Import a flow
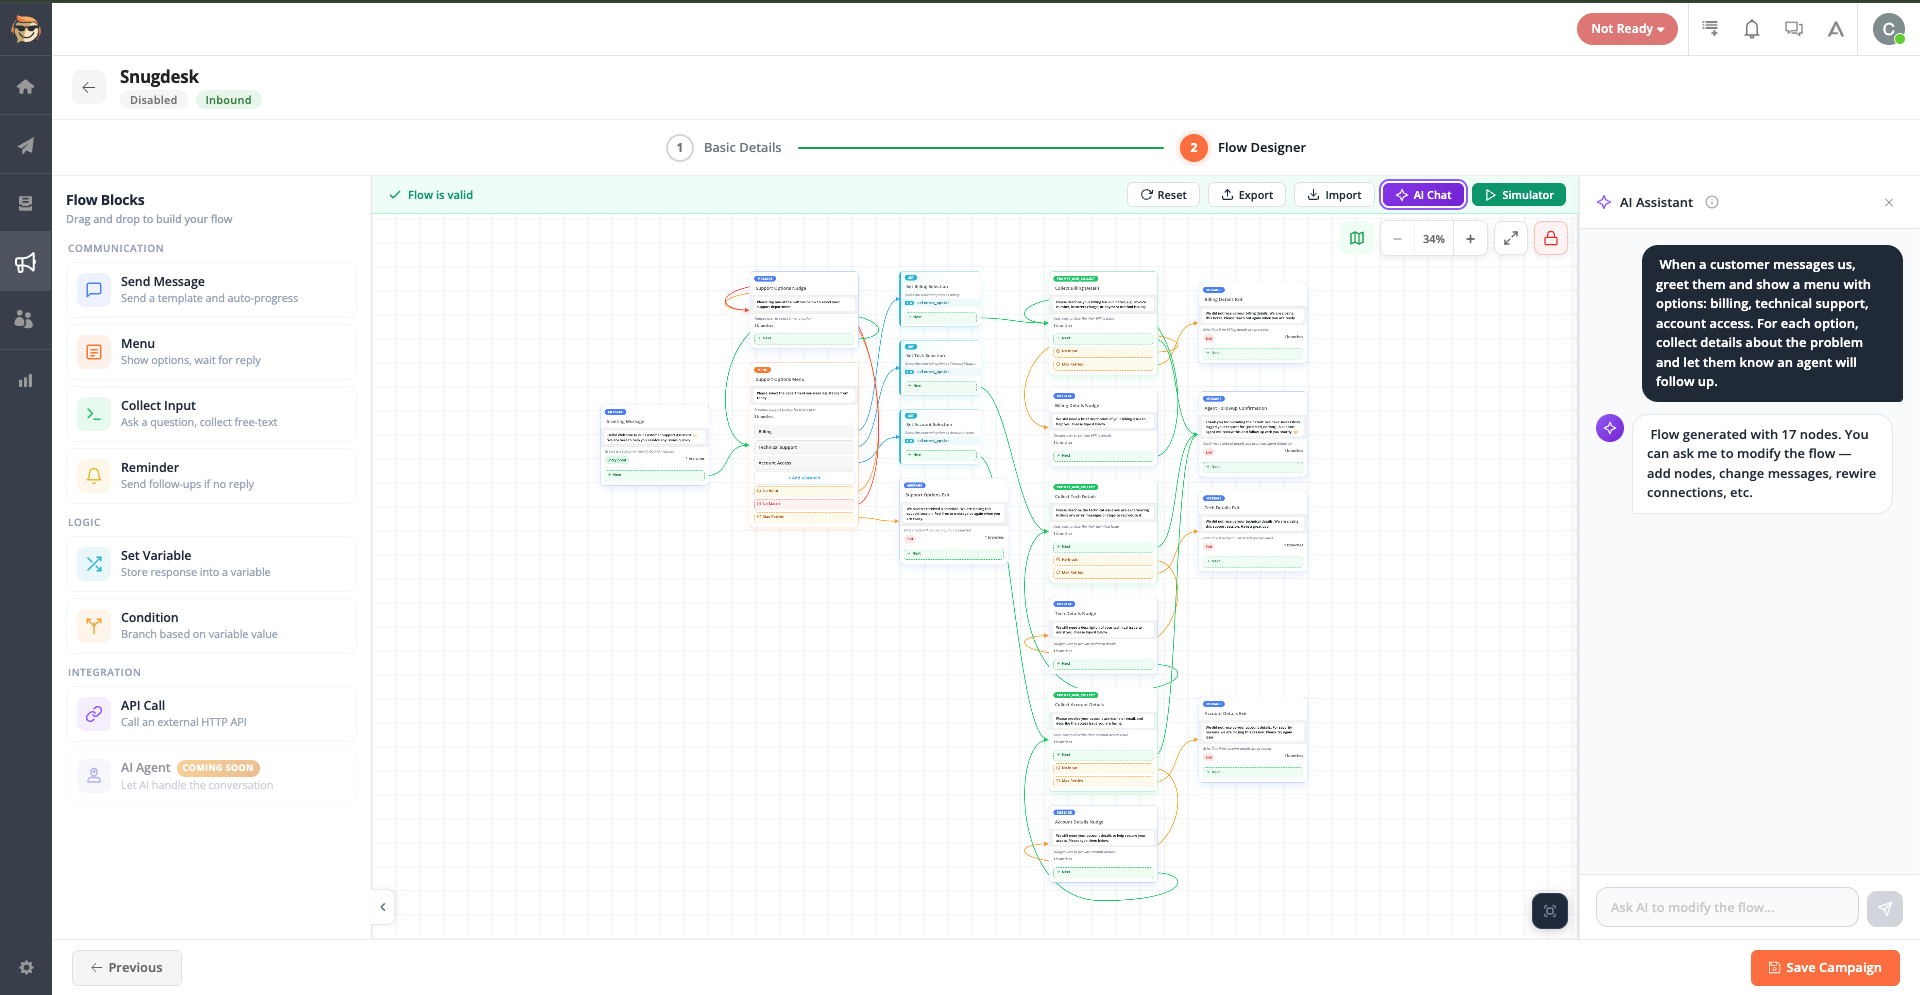Viewport: 1920px width, 995px height. click(1334, 195)
